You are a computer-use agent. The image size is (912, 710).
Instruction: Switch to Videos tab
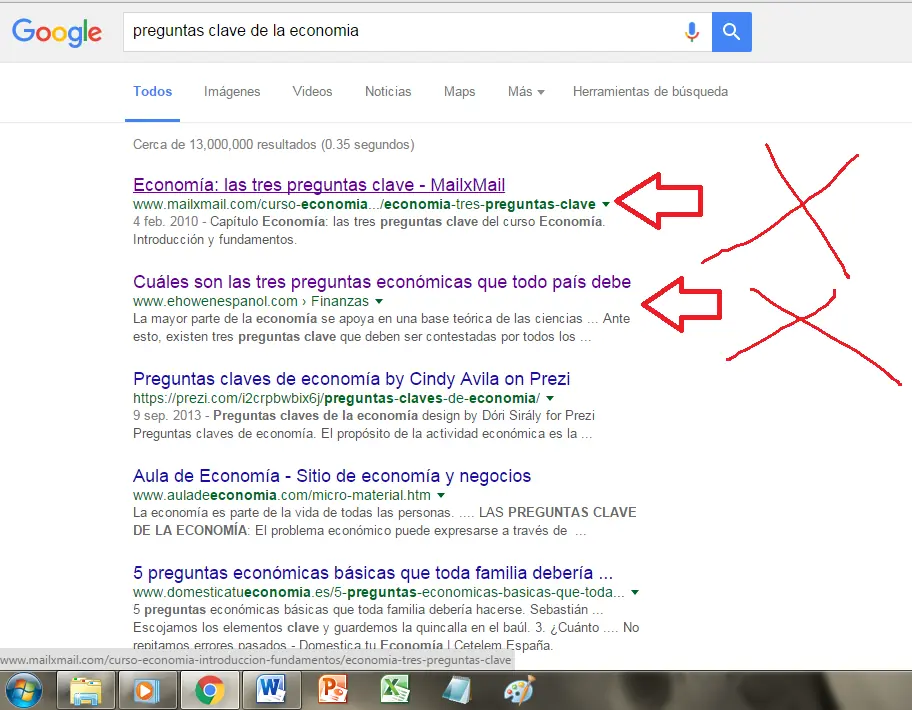tap(312, 92)
